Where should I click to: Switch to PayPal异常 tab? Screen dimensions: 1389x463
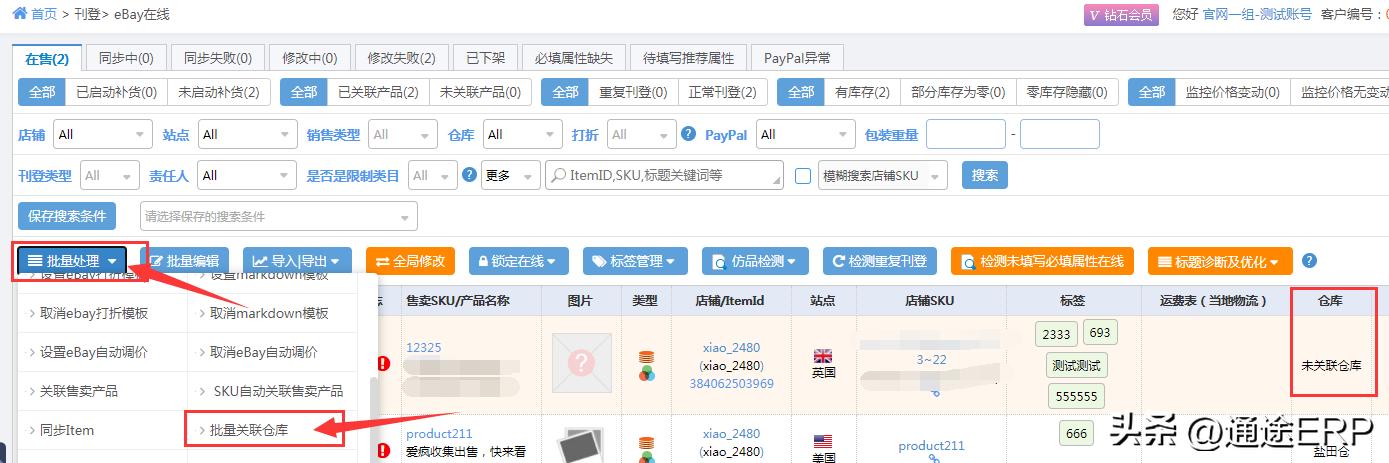point(797,58)
